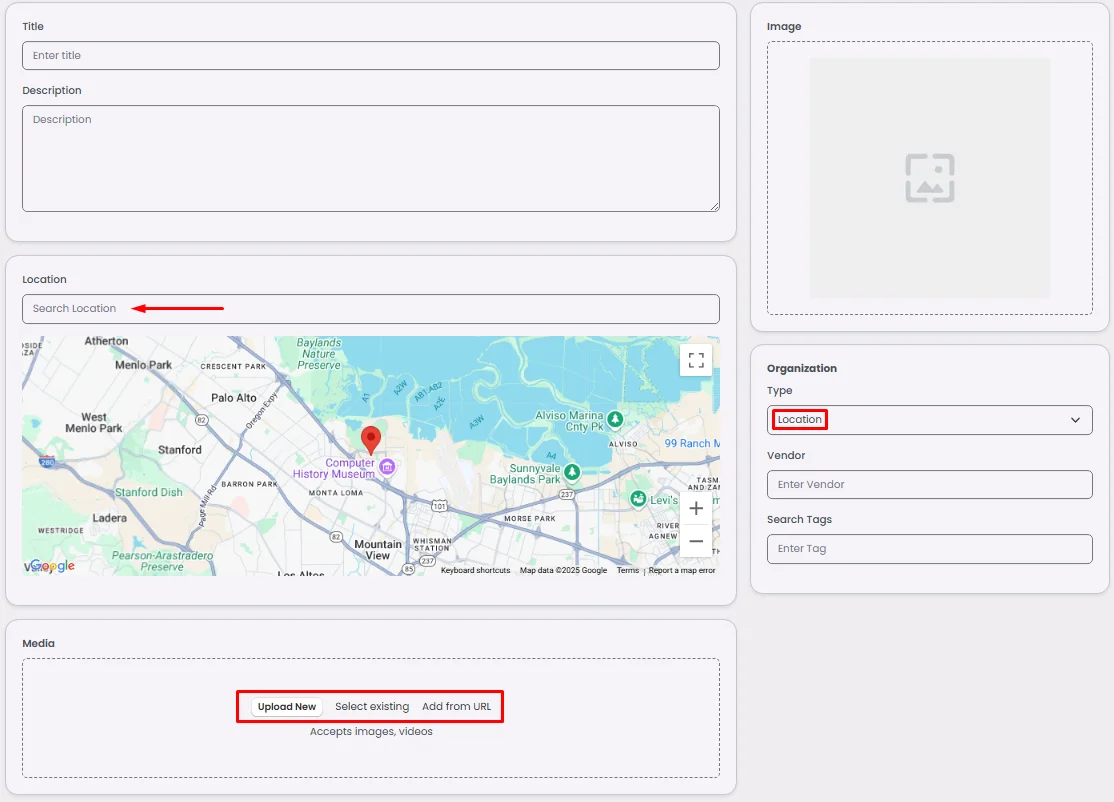The width and height of the screenshot is (1114, 802).
Task: Expand the Type chevron arrow
Action: click(1075, 420)
